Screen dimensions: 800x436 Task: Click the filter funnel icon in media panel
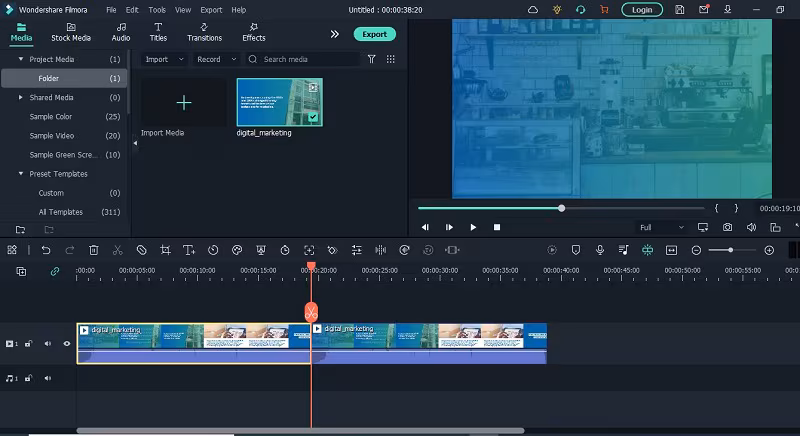click(x=371, y=59)
